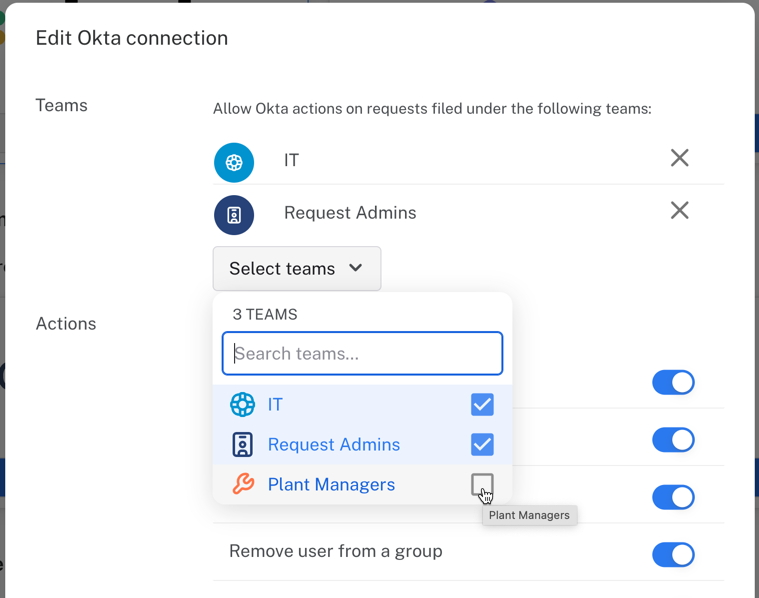759x598 pixels.
Task: Click the chevron arrow on Select teams
Action: [356, 268]
